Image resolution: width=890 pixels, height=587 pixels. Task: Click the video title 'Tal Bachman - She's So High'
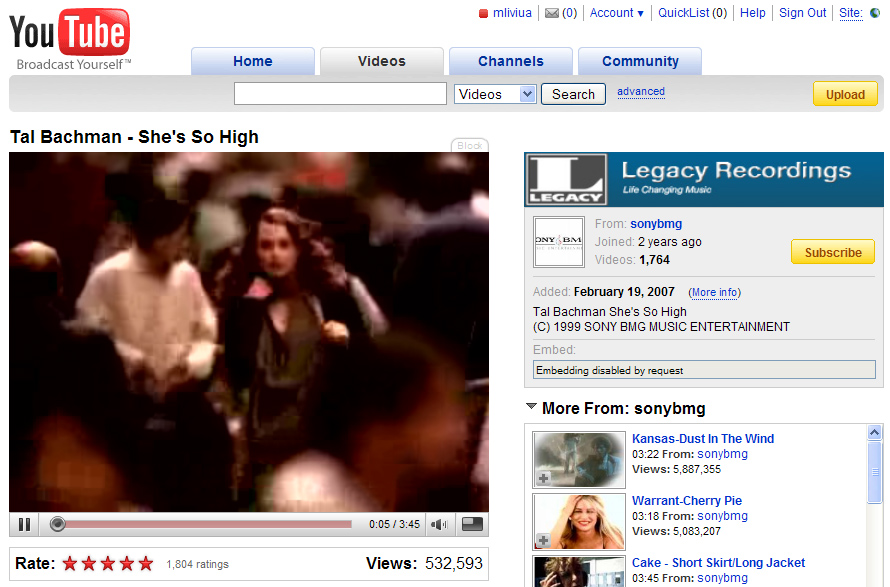click(135, 137)
